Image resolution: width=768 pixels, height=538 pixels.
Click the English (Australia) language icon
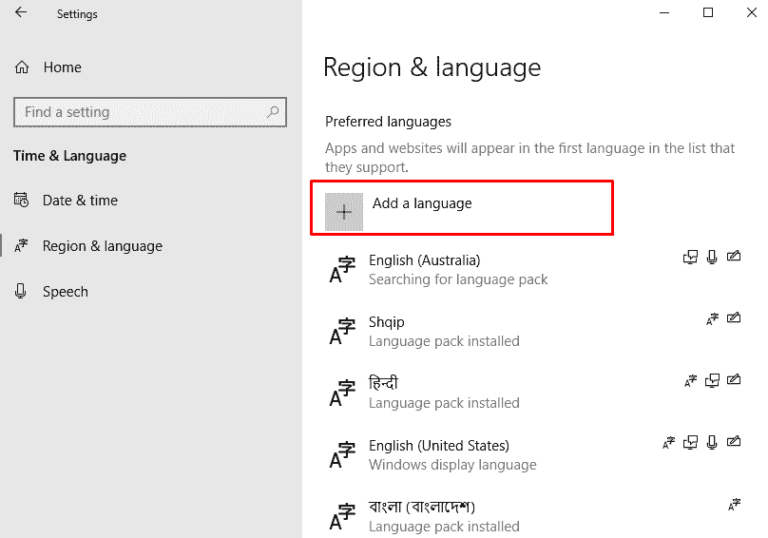point(342,271)
